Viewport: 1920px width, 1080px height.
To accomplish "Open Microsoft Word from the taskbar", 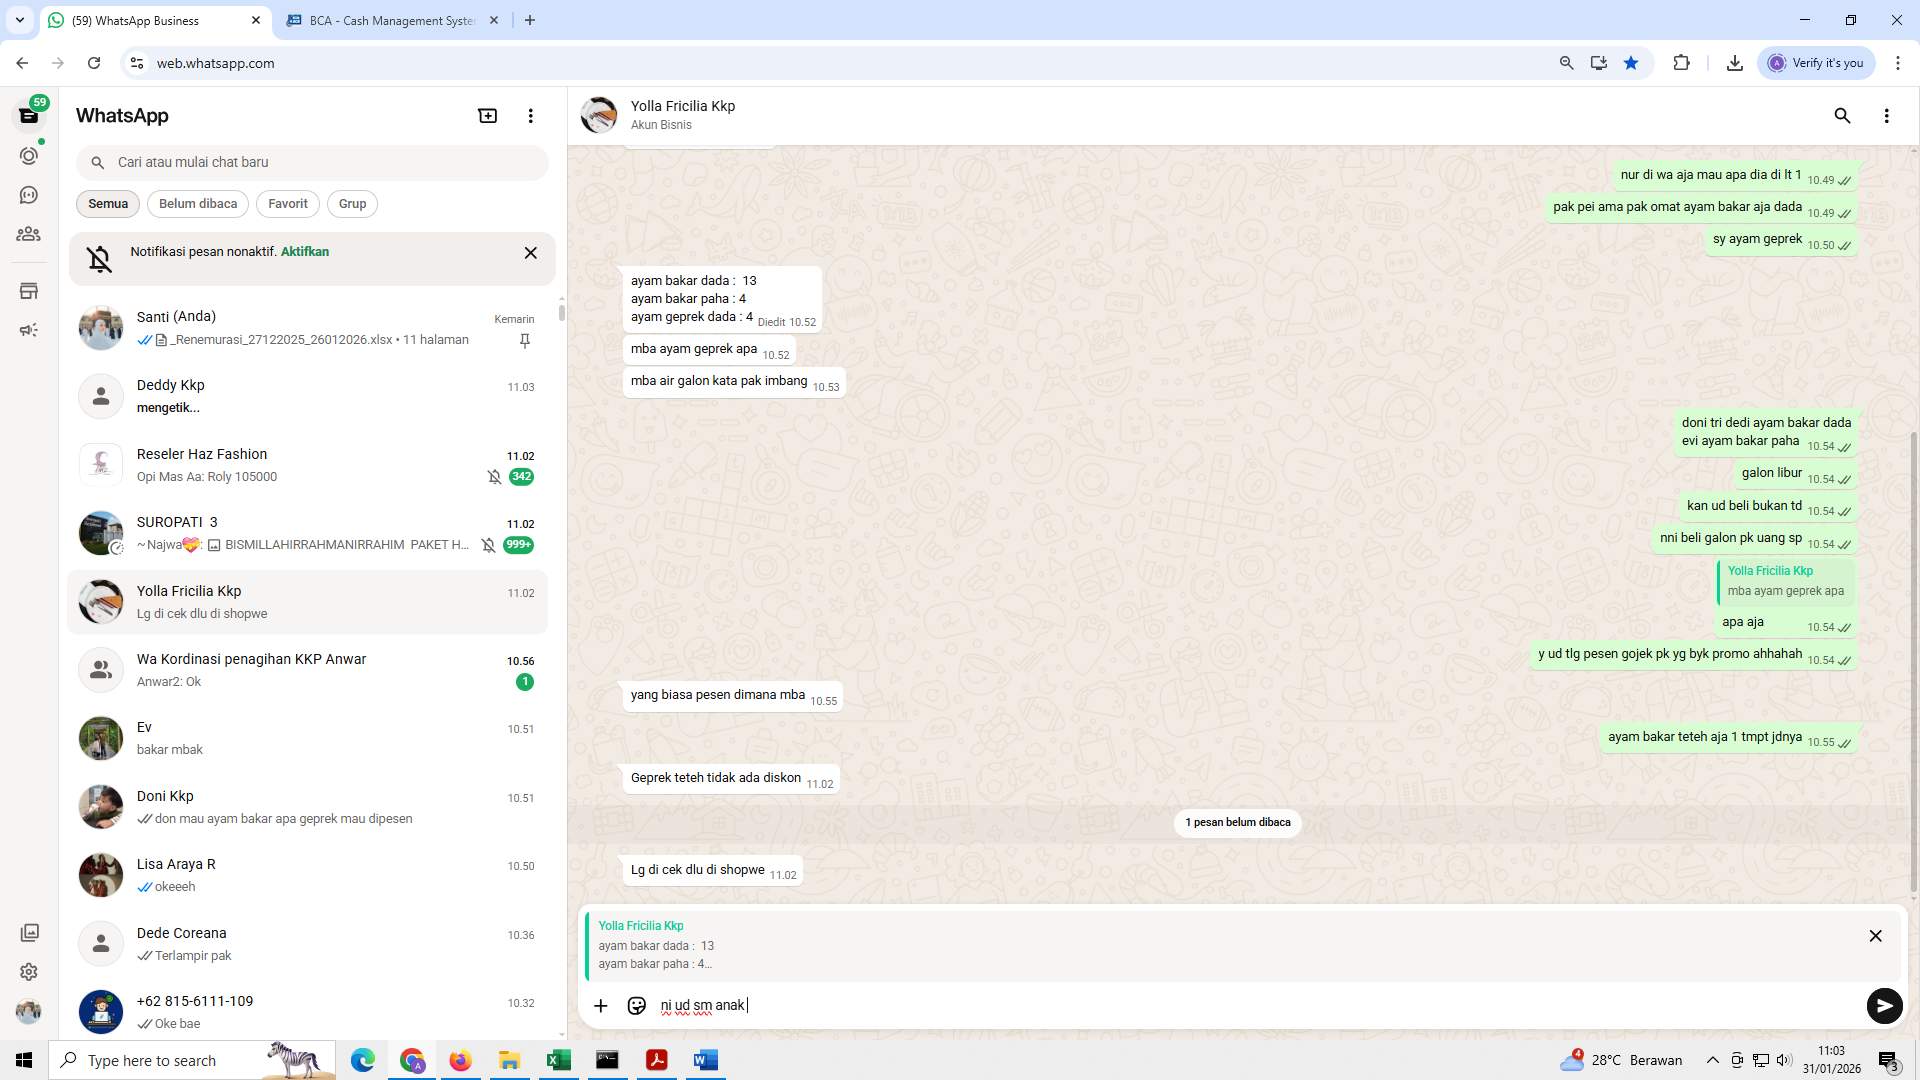I will coord(705,1060).
